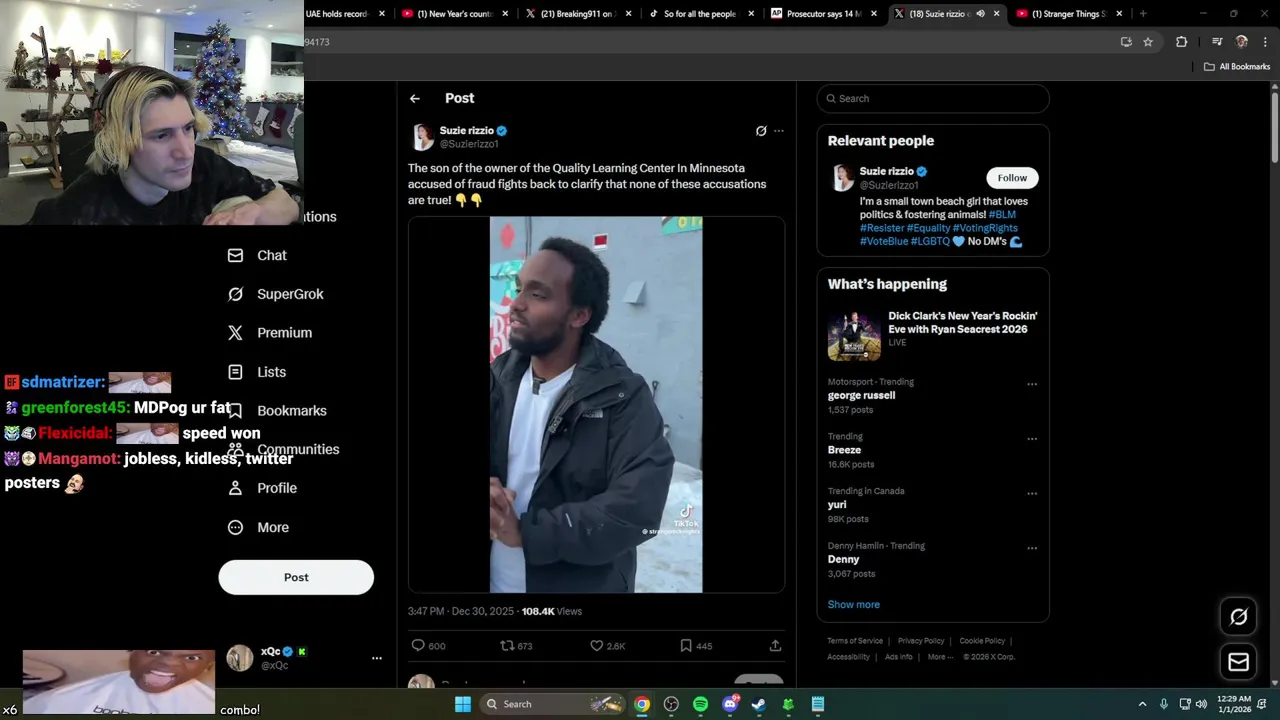Open floating Messages envelope button
The height and width of the screenshot is (720, 1280).
(x=1238, y=662)
